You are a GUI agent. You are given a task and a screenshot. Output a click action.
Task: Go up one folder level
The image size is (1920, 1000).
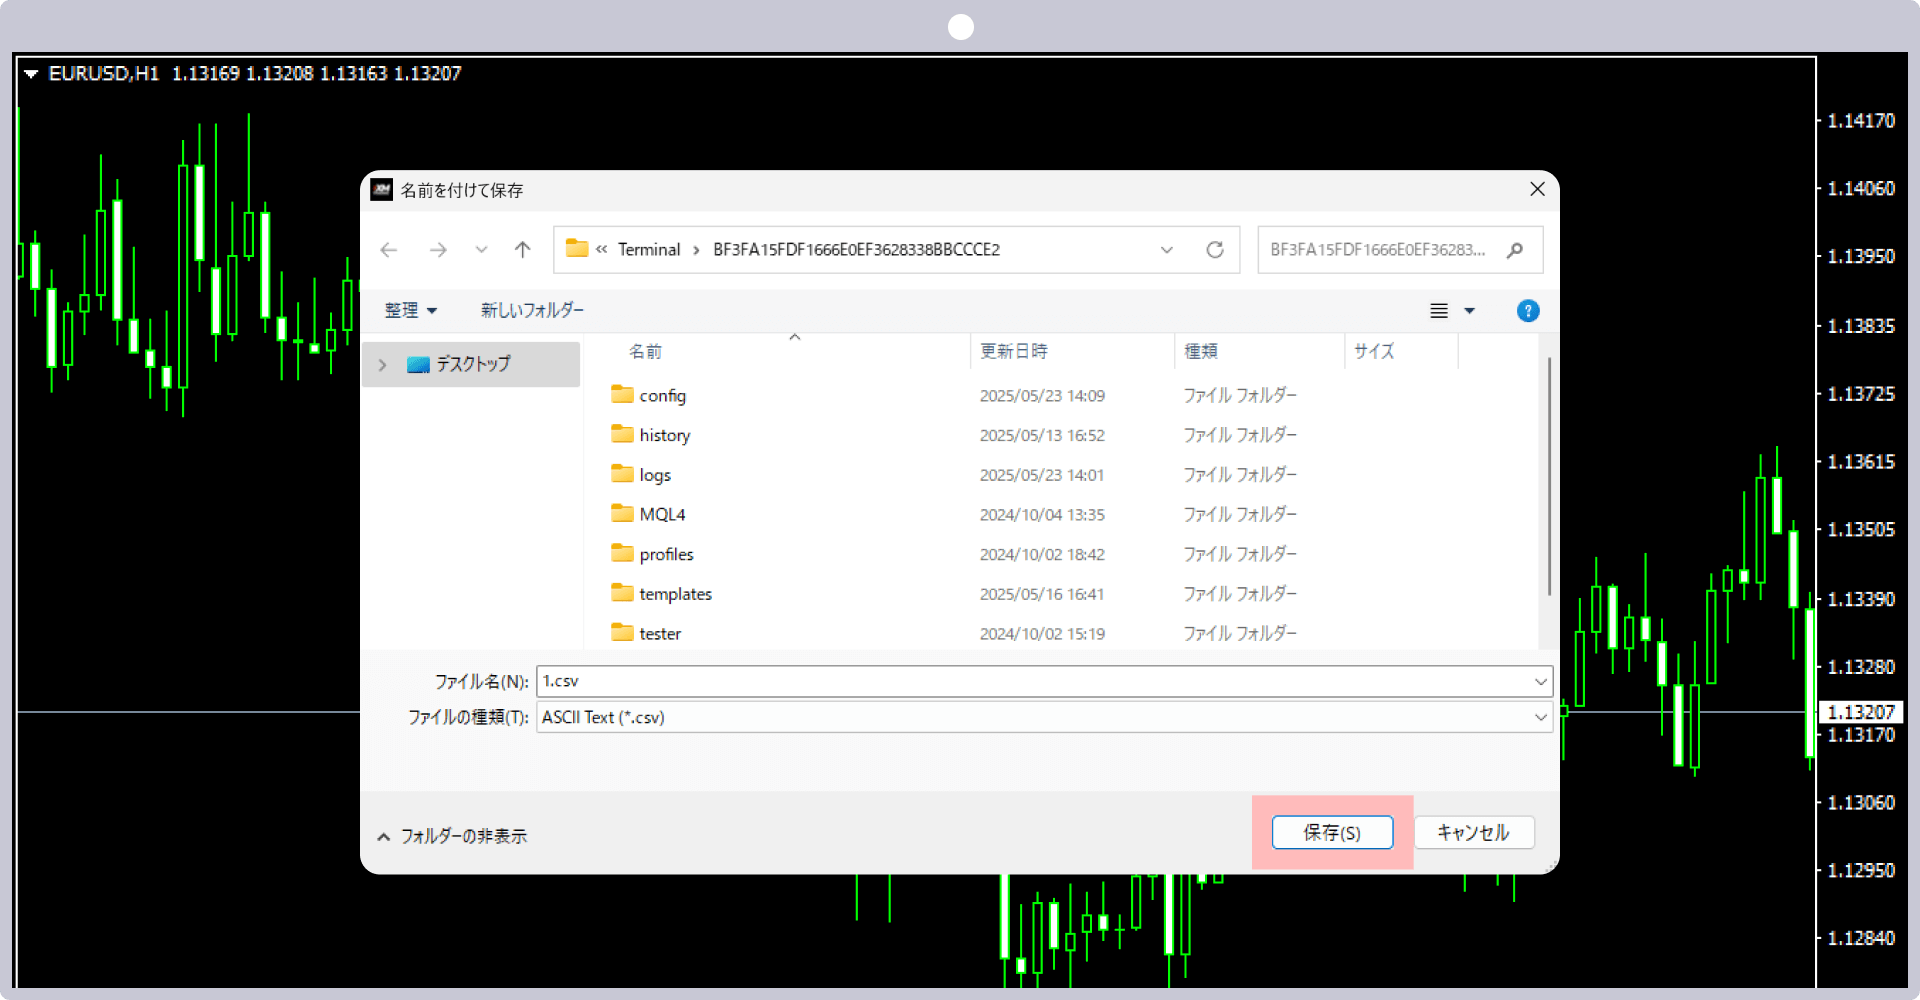pos(523,250)
